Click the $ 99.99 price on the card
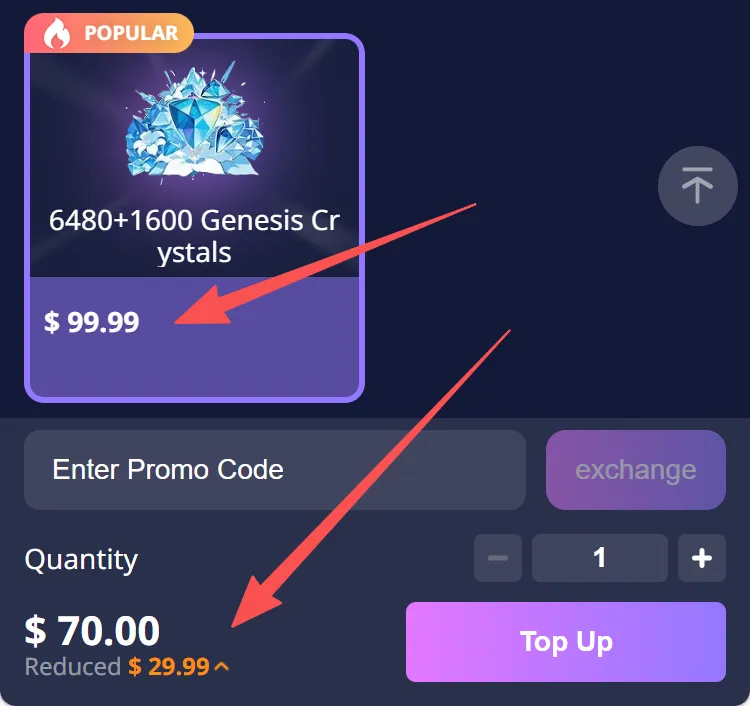 (91, 321)
